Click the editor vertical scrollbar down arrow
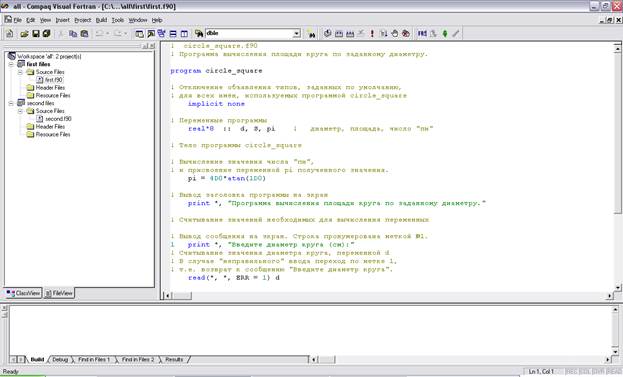 tap(617, 287)
